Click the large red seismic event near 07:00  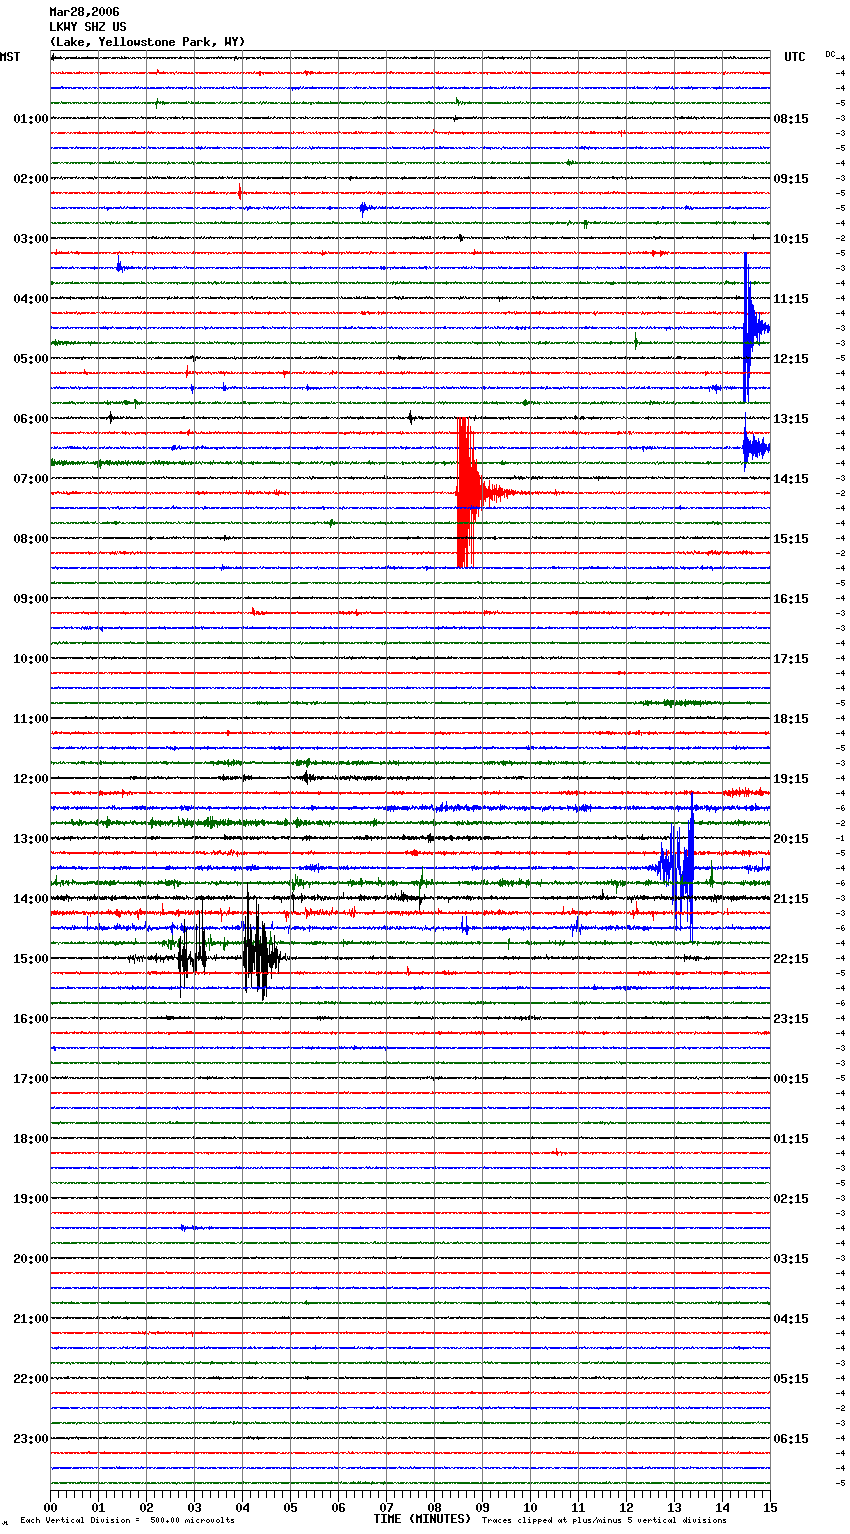[470, 493]
